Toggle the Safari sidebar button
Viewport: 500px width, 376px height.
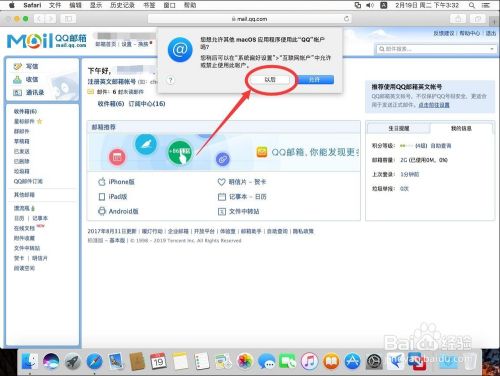(x=68, y=19)
